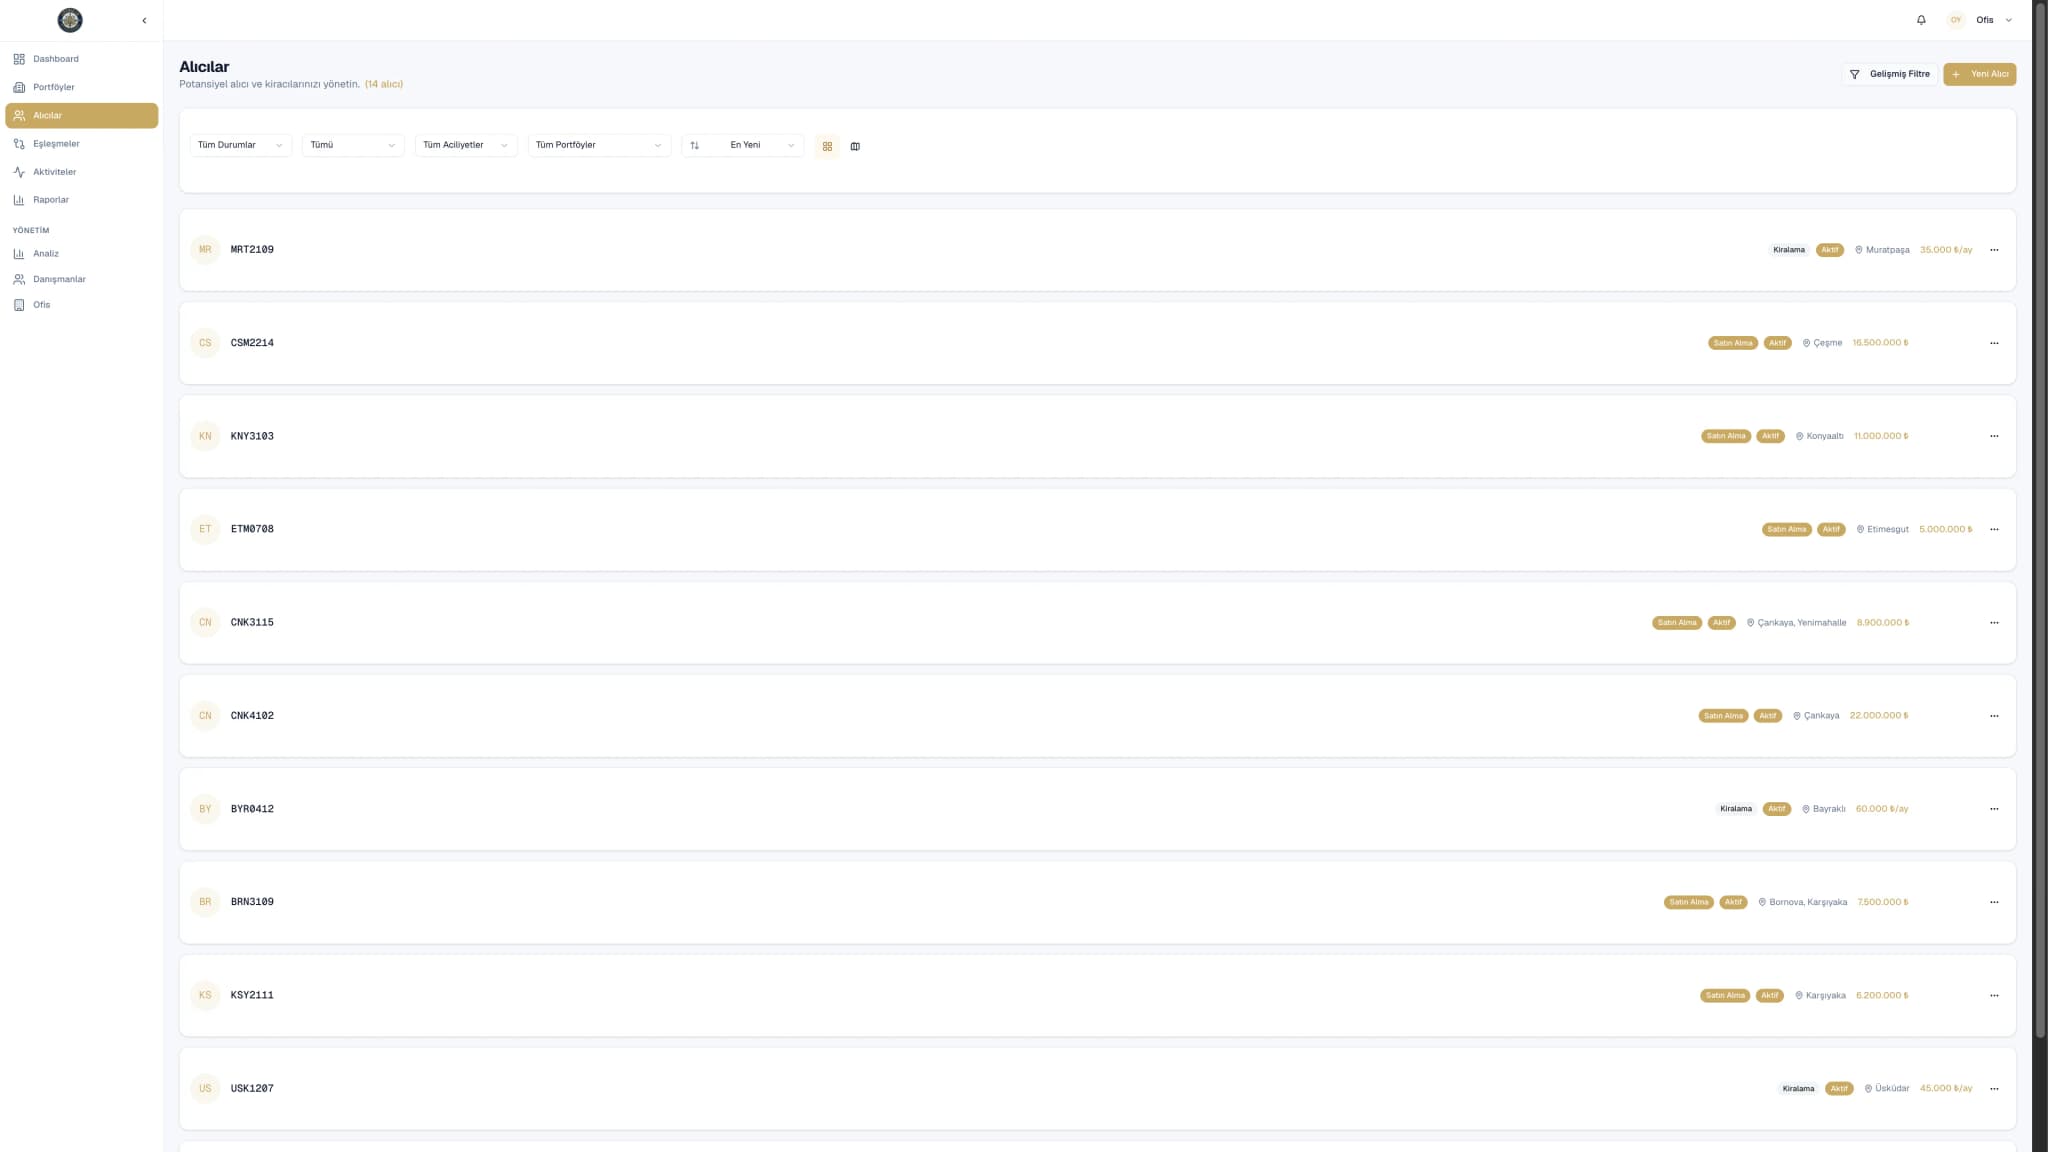Collapse the sidebar with the chevron arrow
This screenshot has width=2048, height=1152.
(144, 20)
